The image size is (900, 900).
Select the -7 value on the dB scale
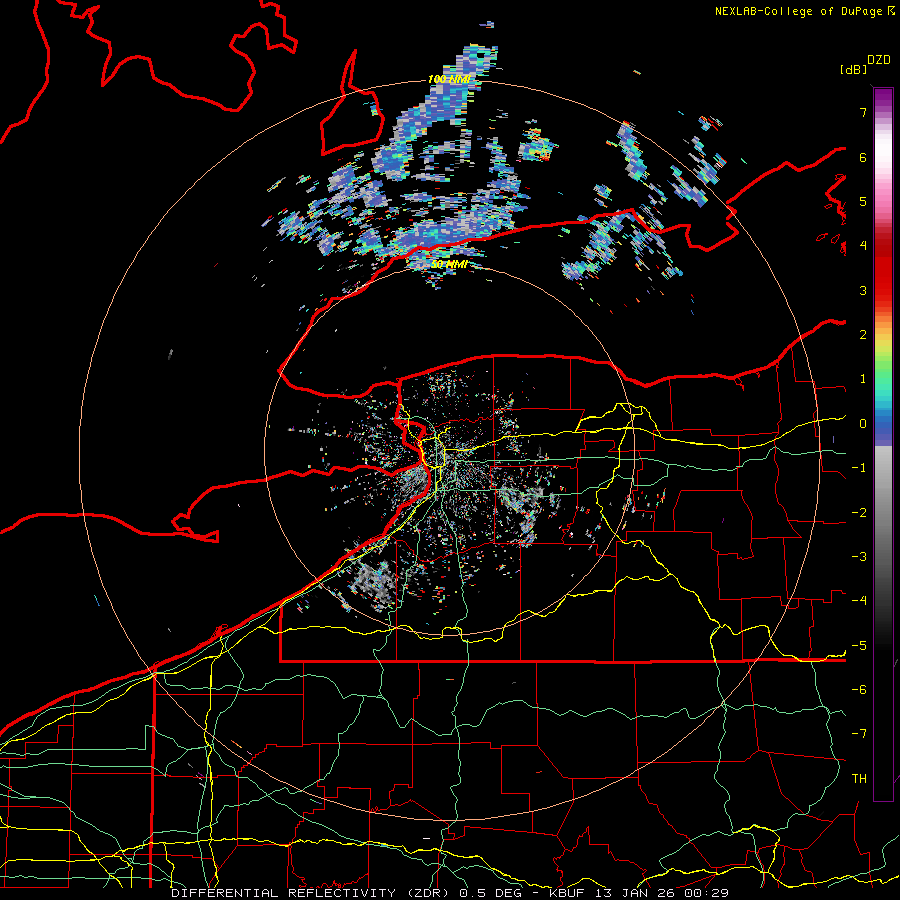coord(859,734)
